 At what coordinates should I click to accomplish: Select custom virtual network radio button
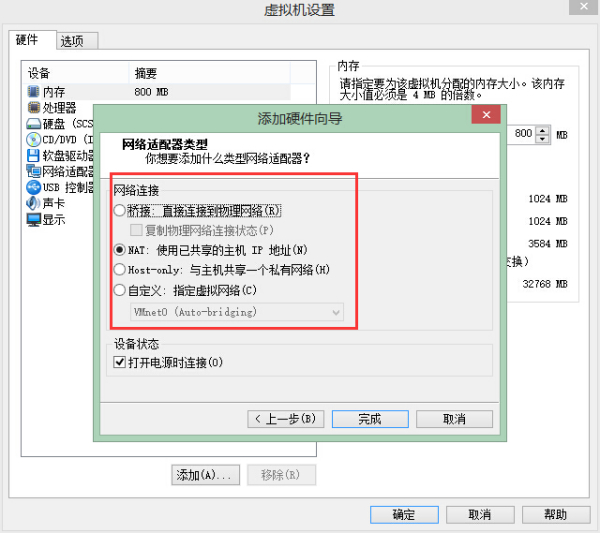[x=120, y=290]
